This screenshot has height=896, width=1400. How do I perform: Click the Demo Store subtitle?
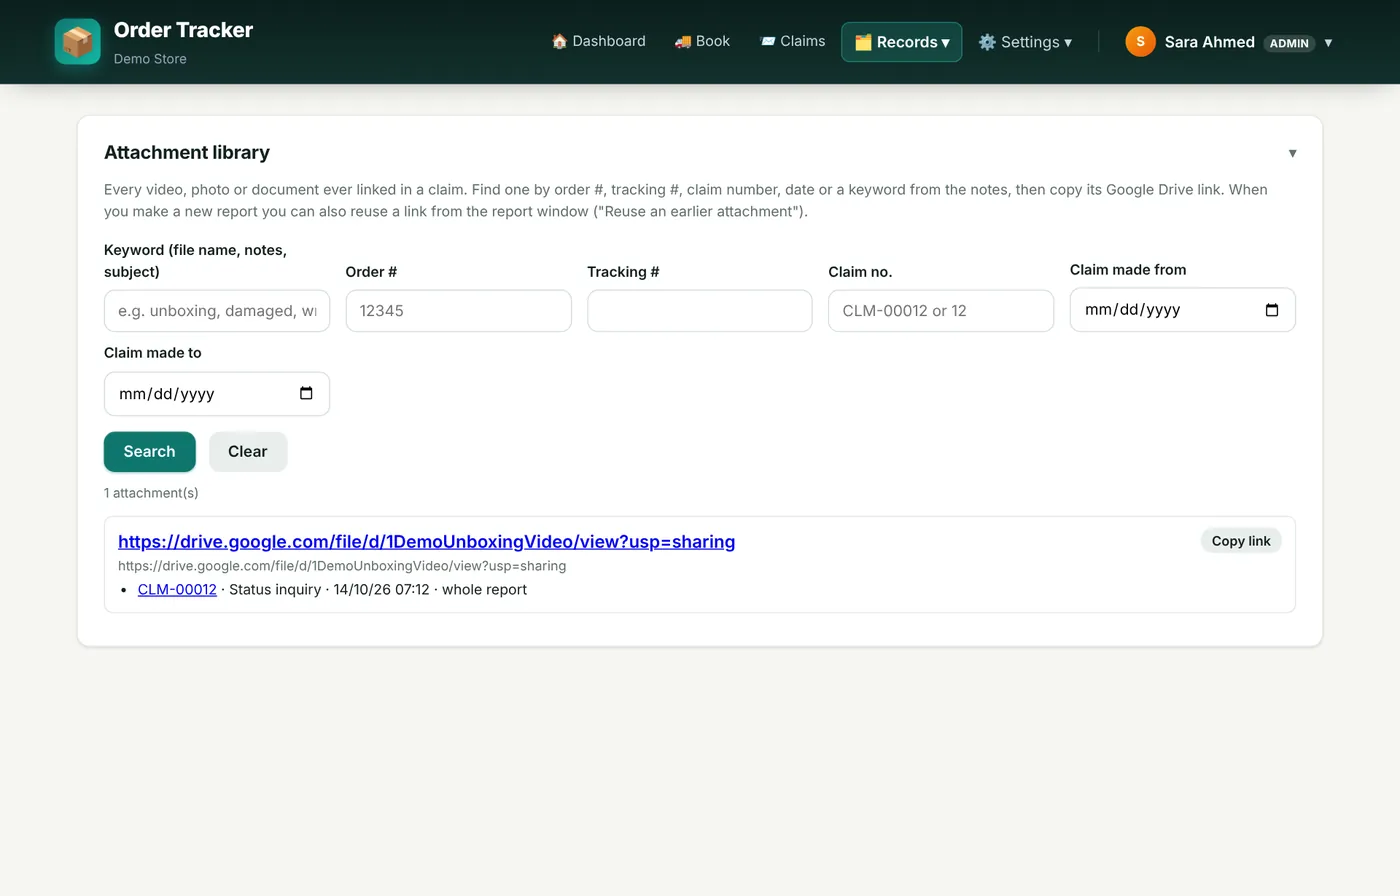pyautogui.click(x=150, y=59)
